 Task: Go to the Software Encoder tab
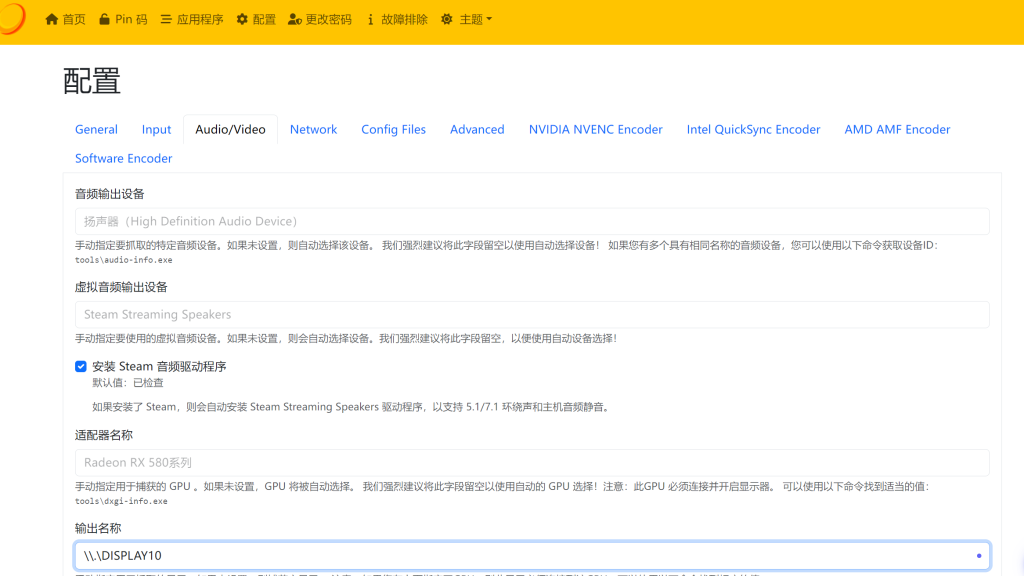(x=123, y=158)
